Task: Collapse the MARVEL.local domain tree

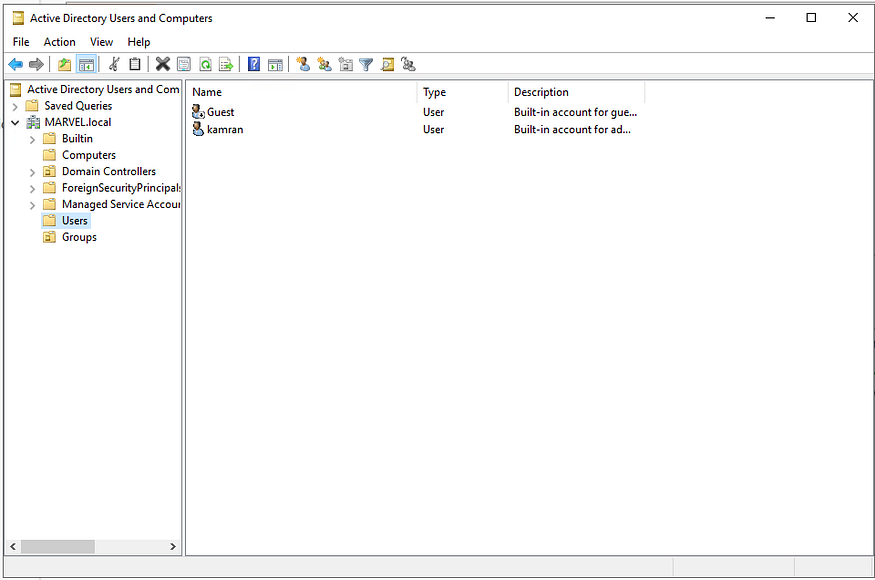Action: [14, 121]
